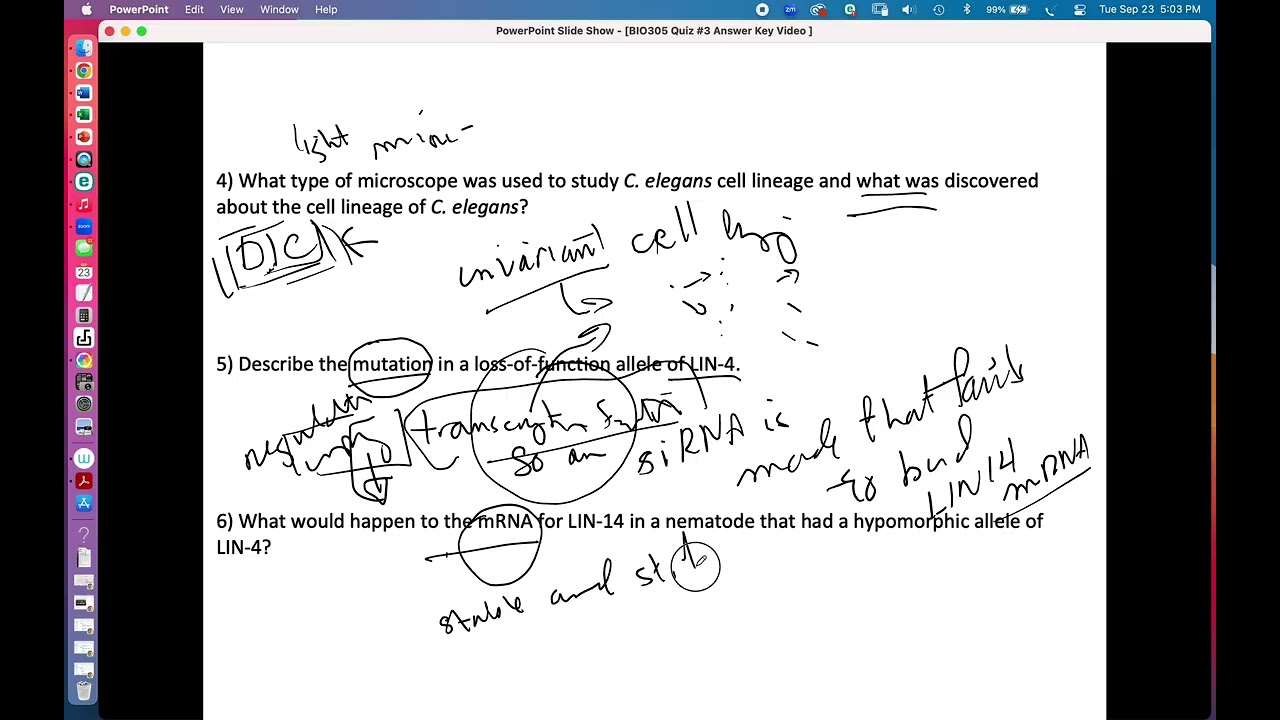Click the date and time Tue Sep 23
Image resolution: width=1280 pixels, height=720 pixels.
pos(1150,10)
